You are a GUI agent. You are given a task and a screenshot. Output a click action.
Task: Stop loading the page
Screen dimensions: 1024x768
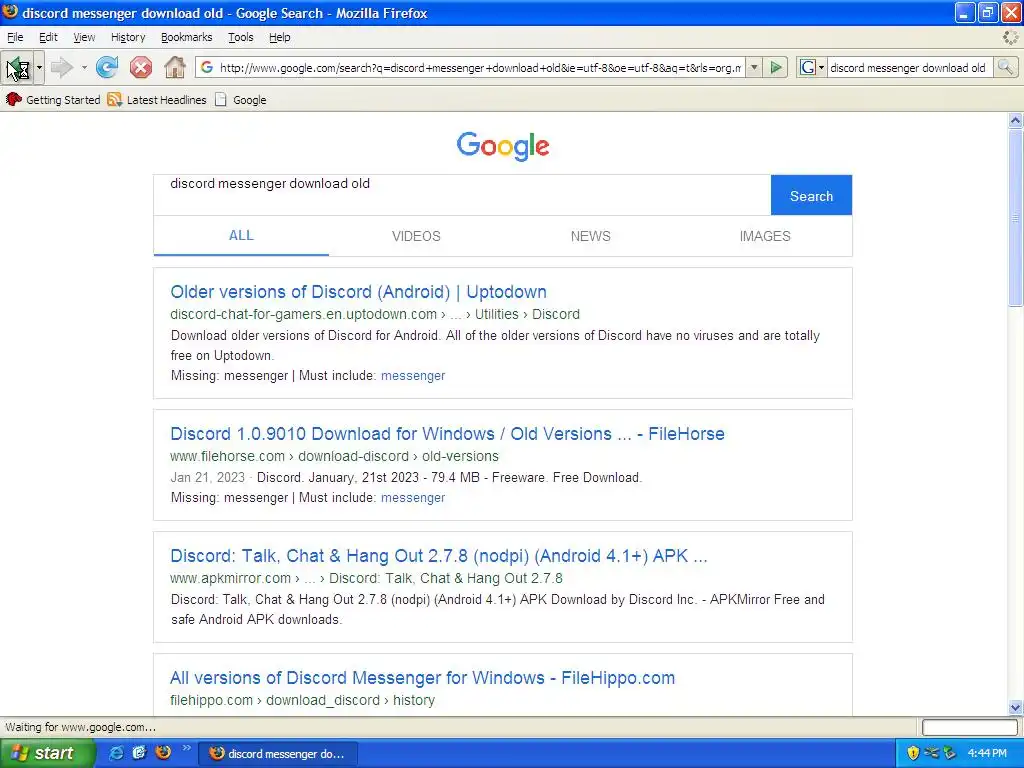[x=141, y=67]
